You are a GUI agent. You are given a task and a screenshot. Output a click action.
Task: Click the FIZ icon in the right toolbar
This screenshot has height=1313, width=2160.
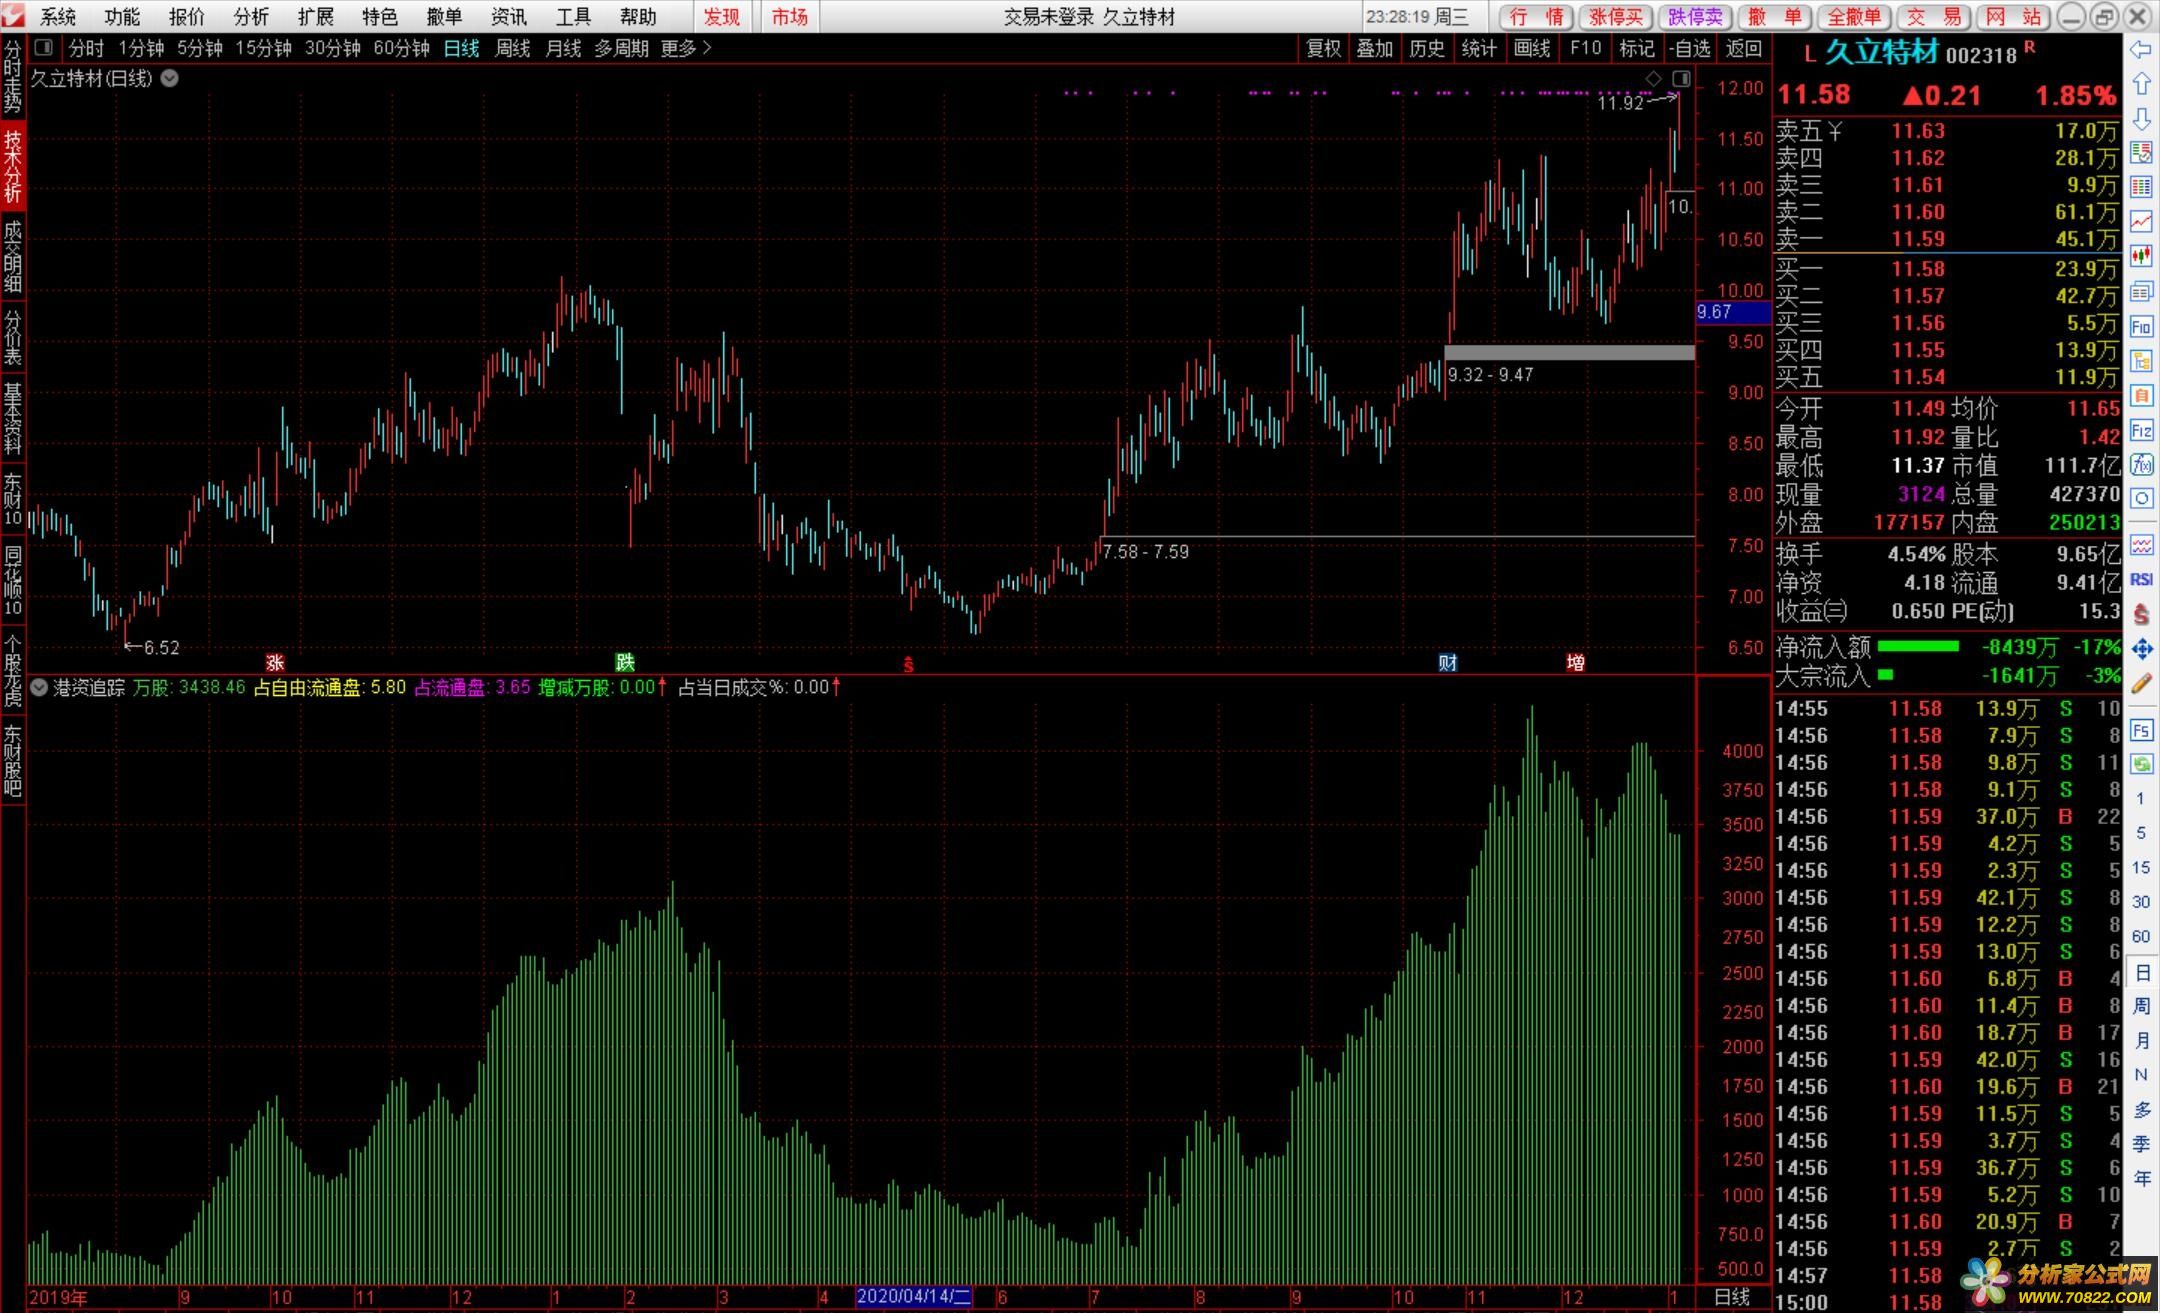(2141, 431)
